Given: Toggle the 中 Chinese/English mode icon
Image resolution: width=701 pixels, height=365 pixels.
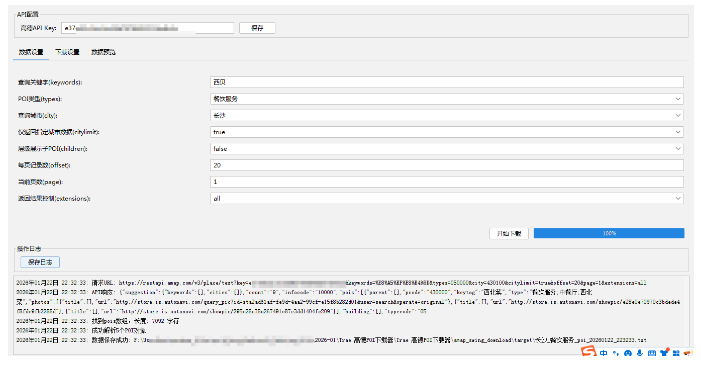Looking at the screenshot, I should [604, 353].
